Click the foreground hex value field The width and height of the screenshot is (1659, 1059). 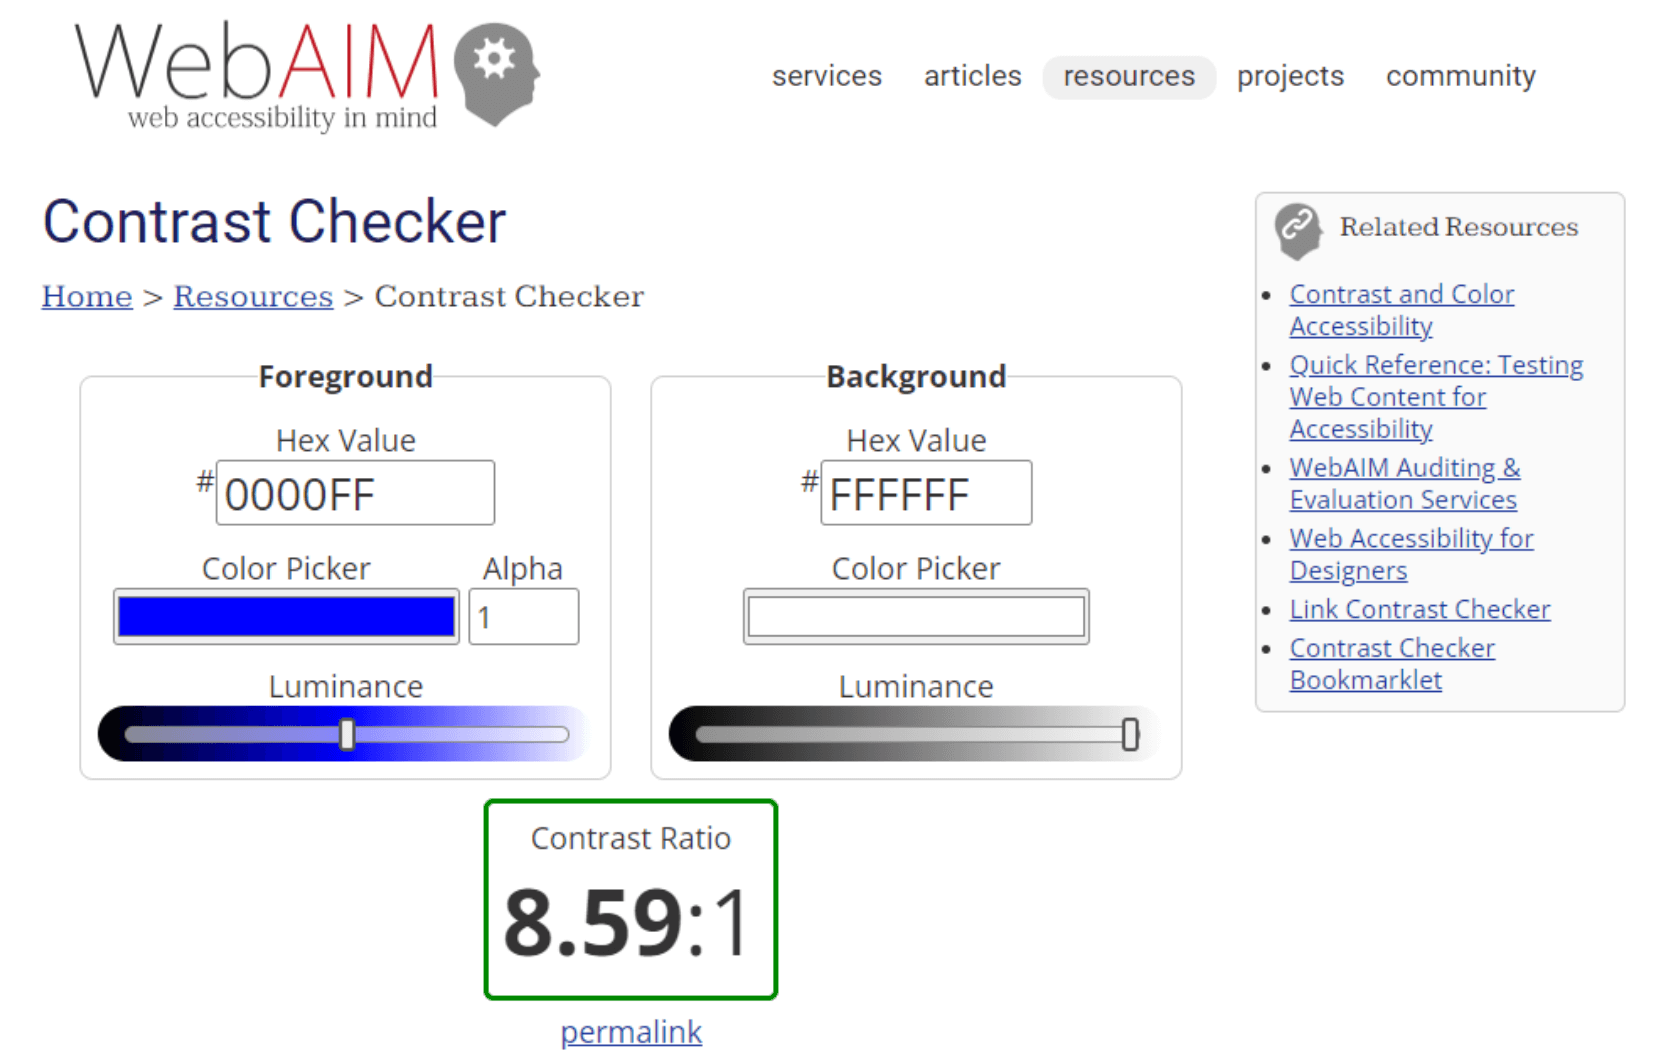355,493
